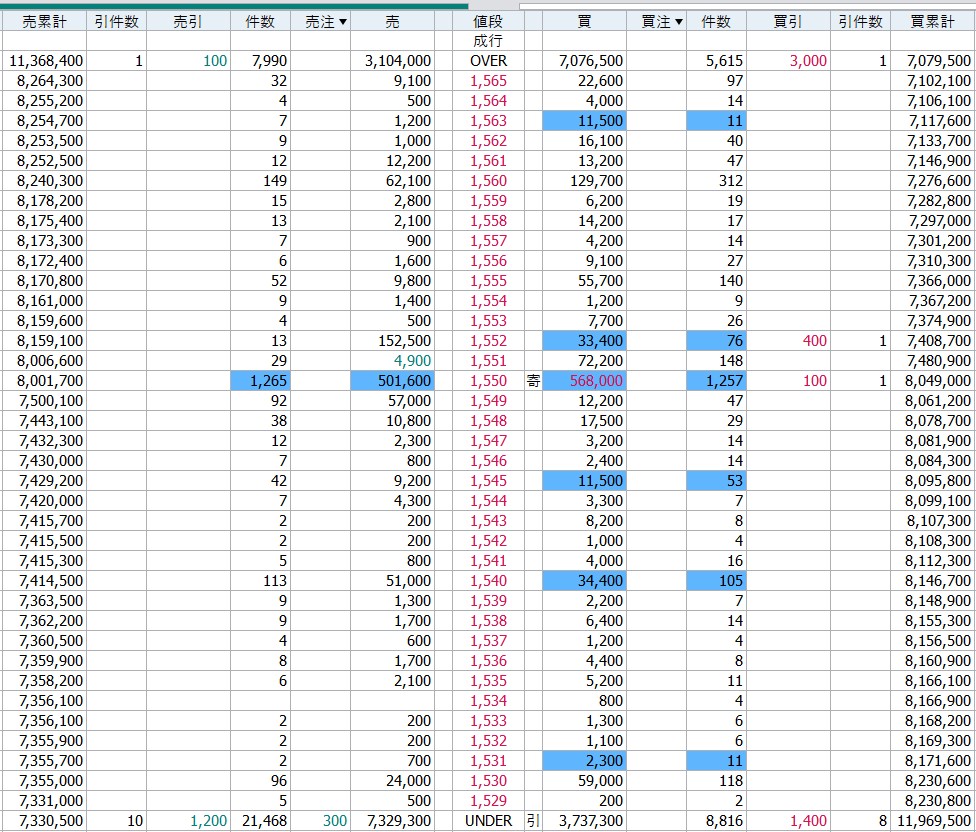The width and height of the screenshot is (976, 832).
Task: Select cumulative sell 7,500,100
Action: point(50,401)
